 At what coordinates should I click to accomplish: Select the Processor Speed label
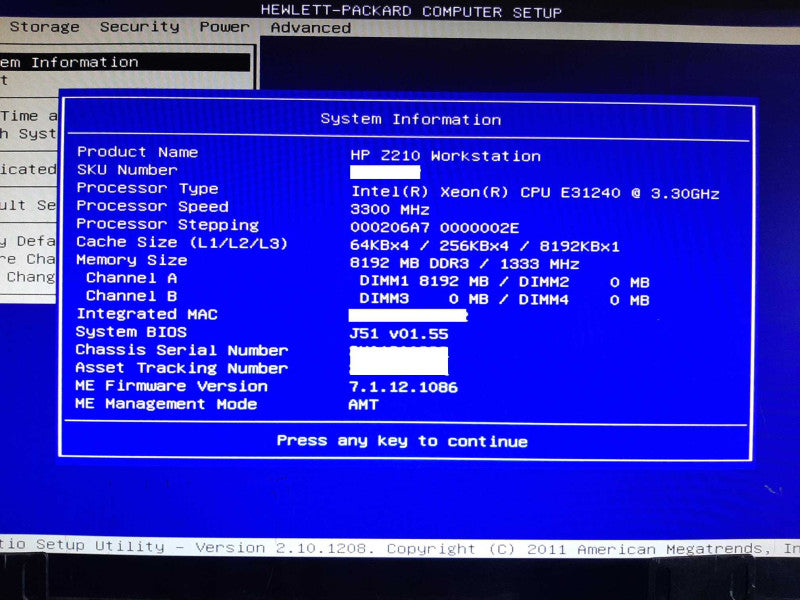153,206
